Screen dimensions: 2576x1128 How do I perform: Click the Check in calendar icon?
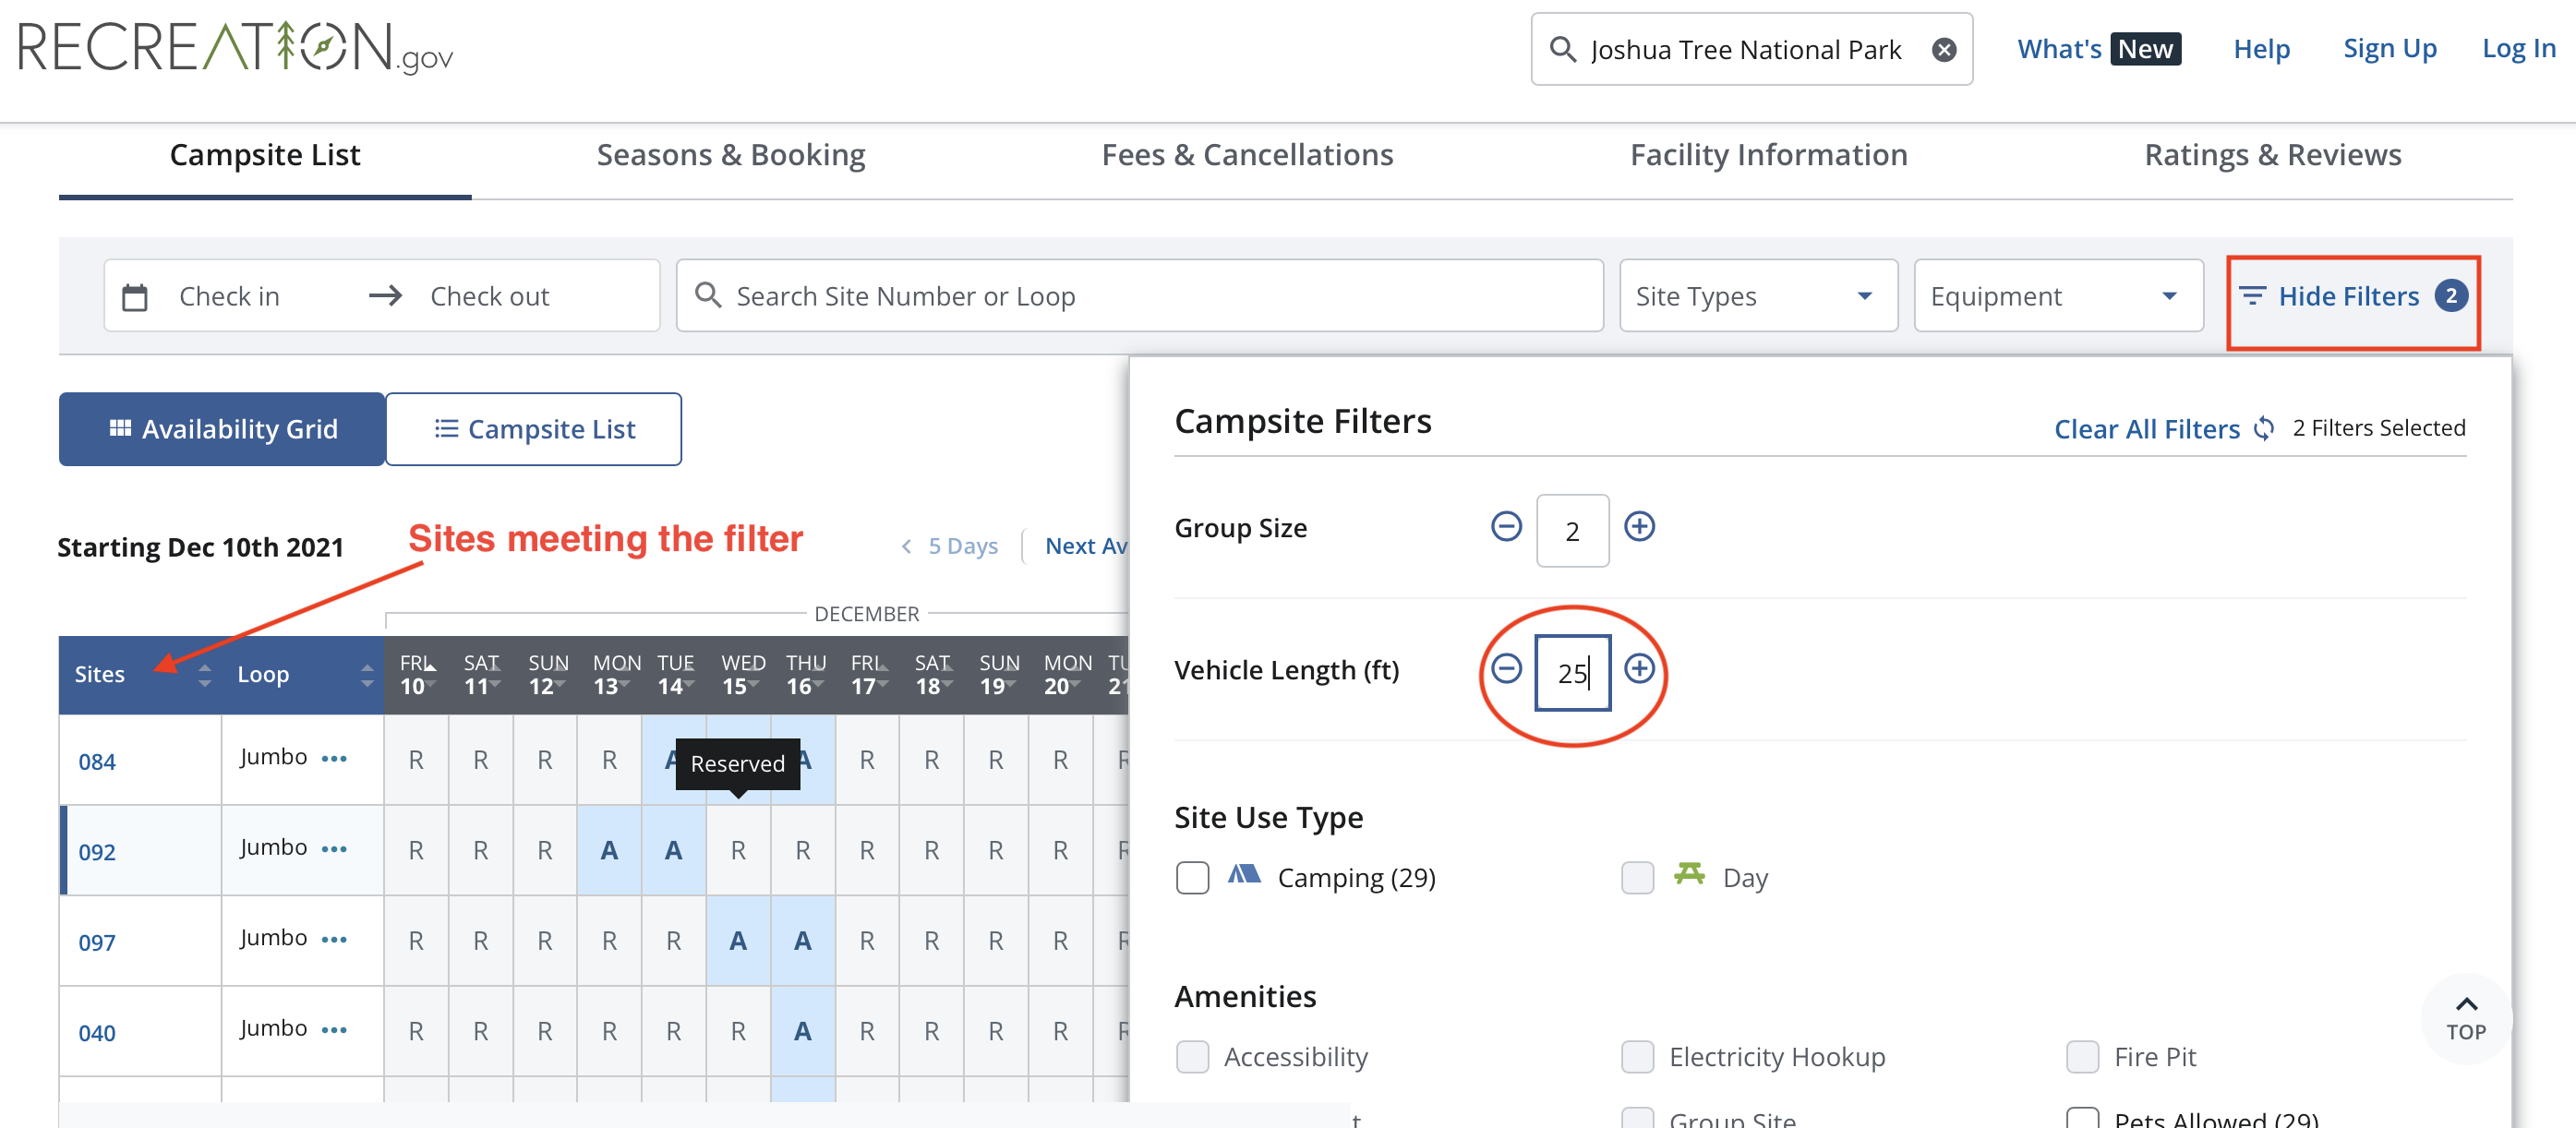point(135,297)
